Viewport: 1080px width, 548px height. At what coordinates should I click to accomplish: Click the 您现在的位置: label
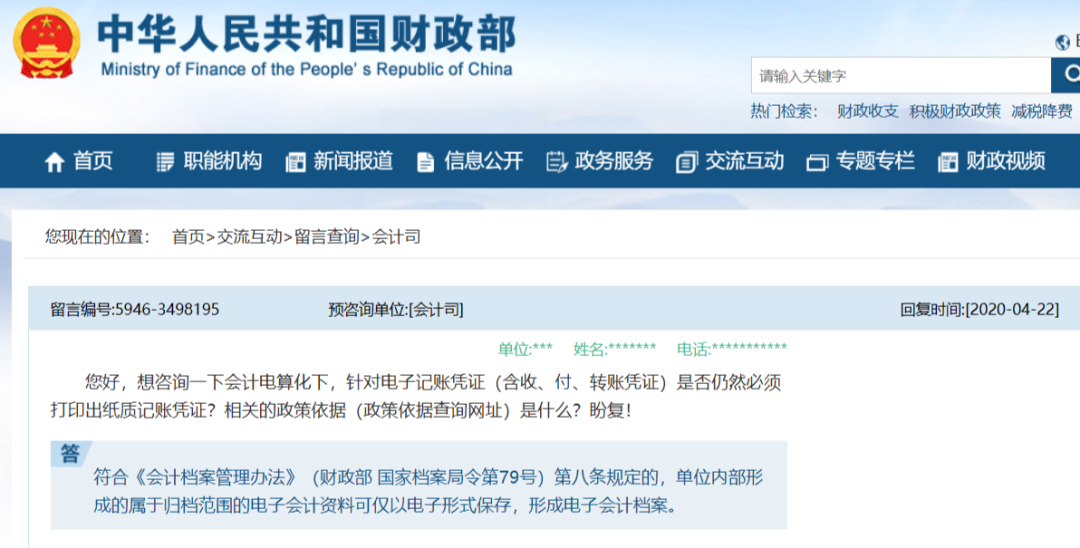pyautogui.click(x=98, y=237)
